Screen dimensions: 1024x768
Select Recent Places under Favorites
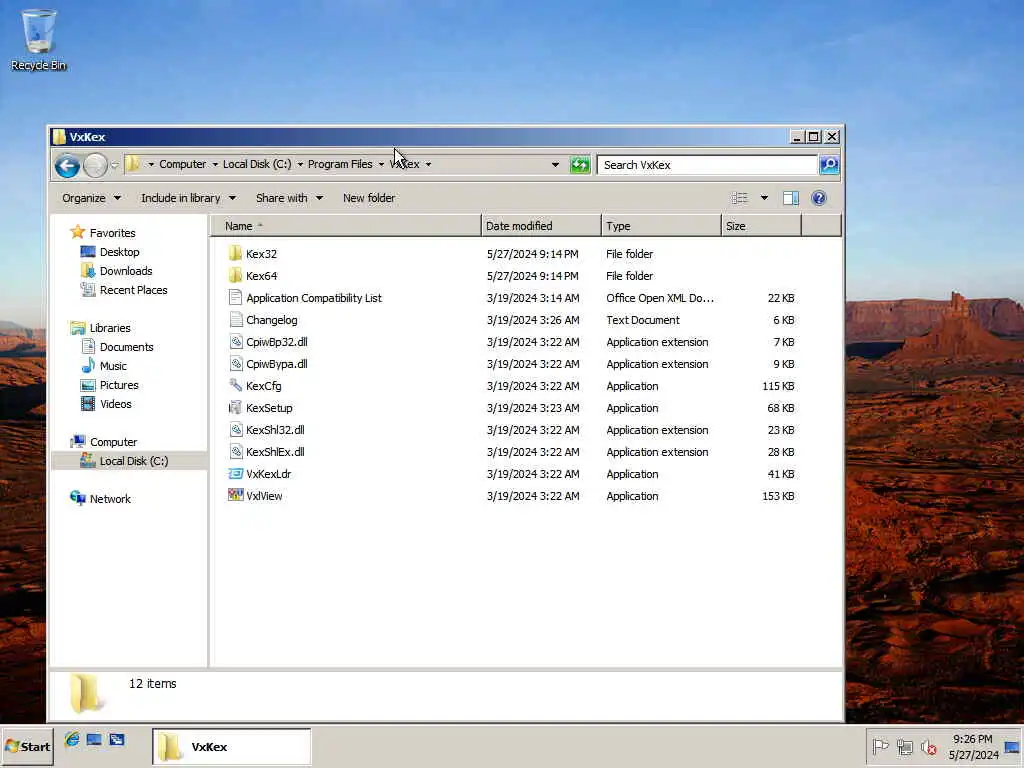[x=124, y=289]
